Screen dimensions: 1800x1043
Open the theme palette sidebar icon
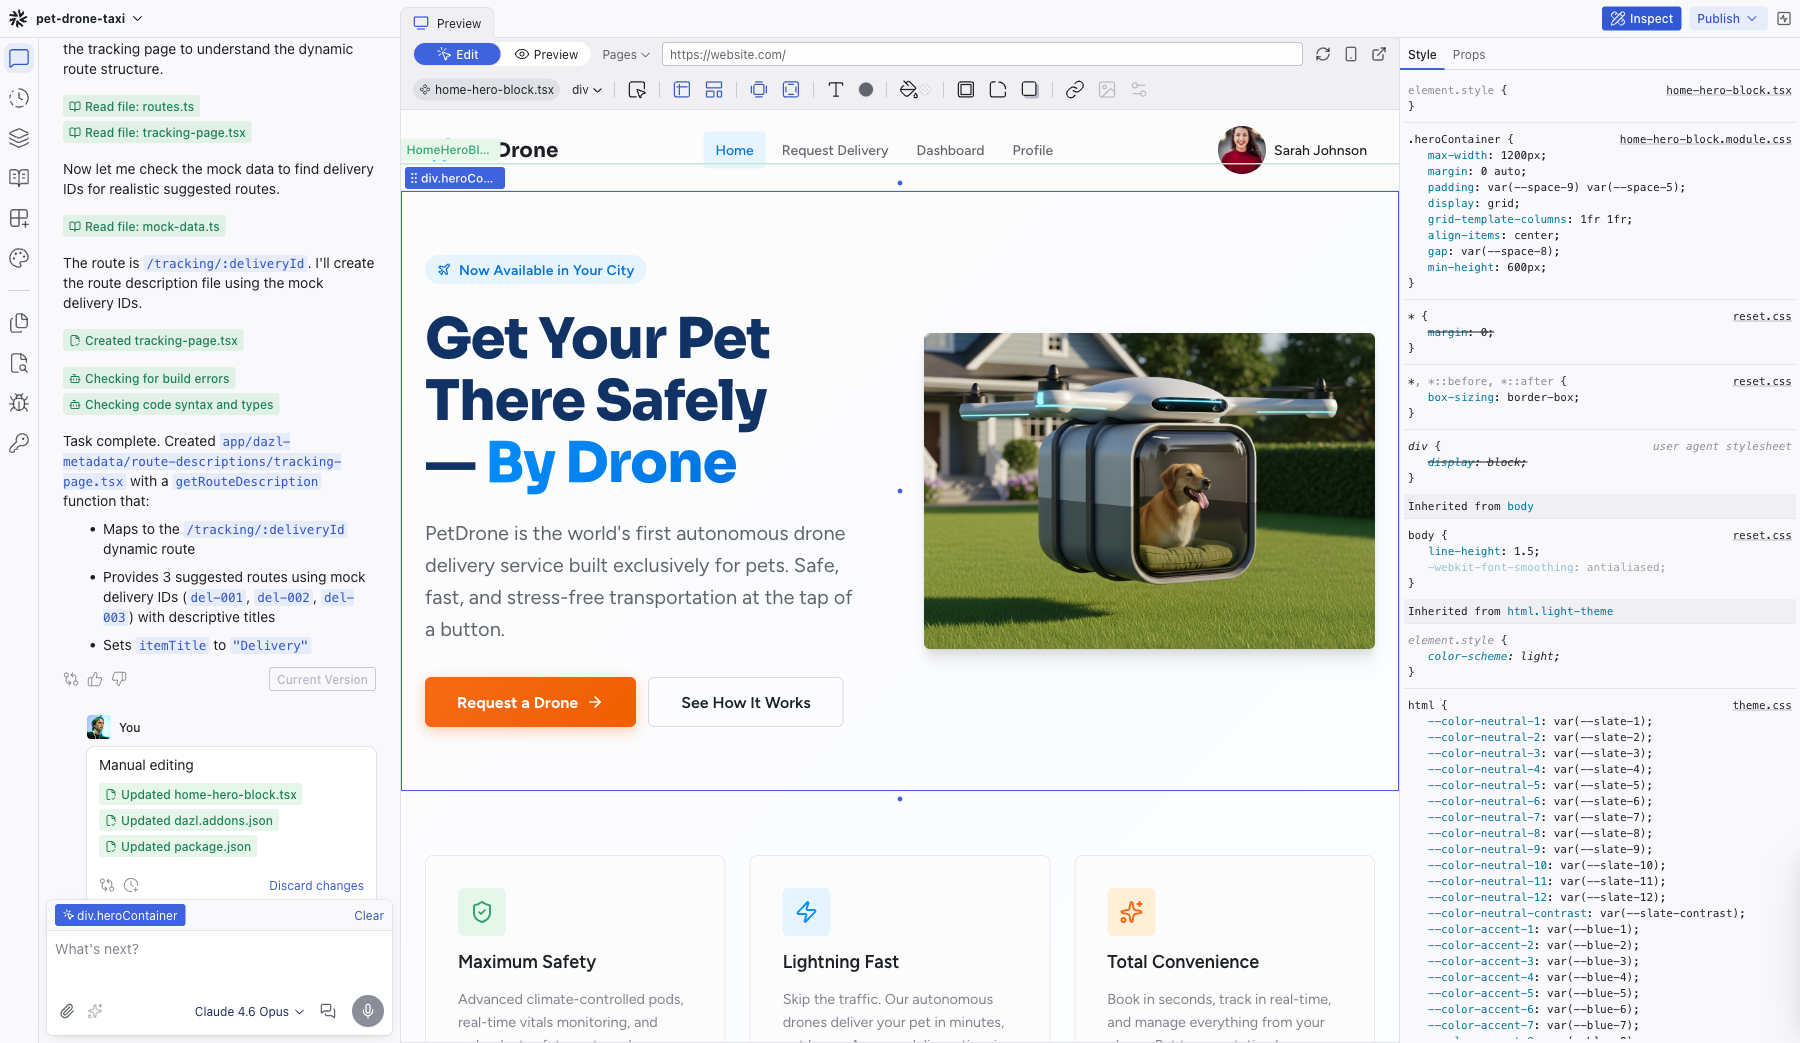(19, 258)
